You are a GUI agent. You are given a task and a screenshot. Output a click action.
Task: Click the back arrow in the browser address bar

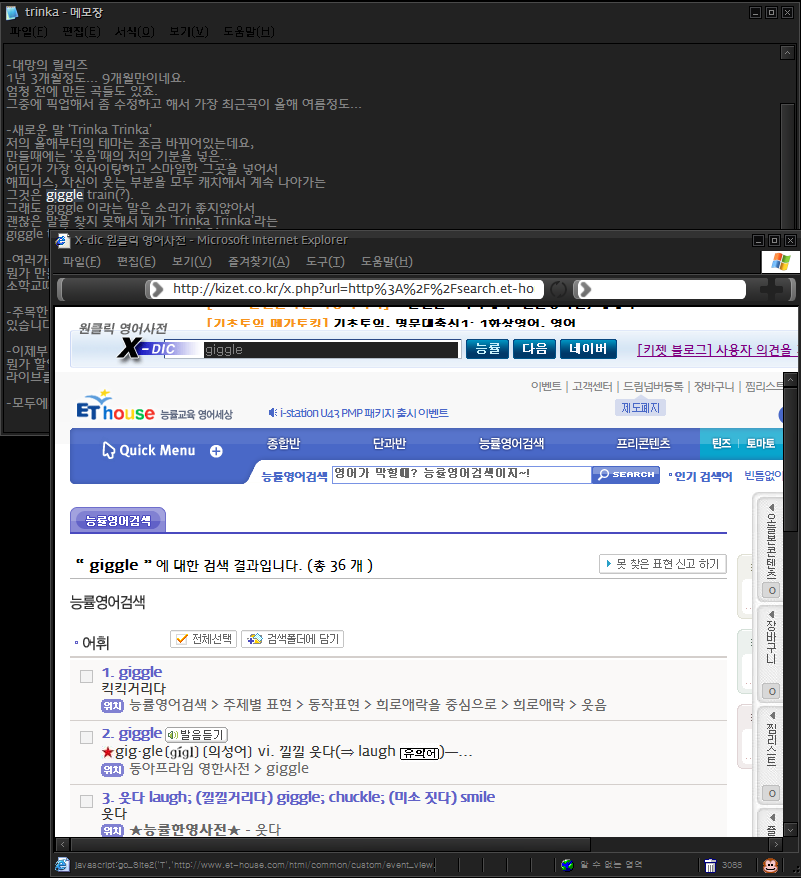click(x=157, y=289)
